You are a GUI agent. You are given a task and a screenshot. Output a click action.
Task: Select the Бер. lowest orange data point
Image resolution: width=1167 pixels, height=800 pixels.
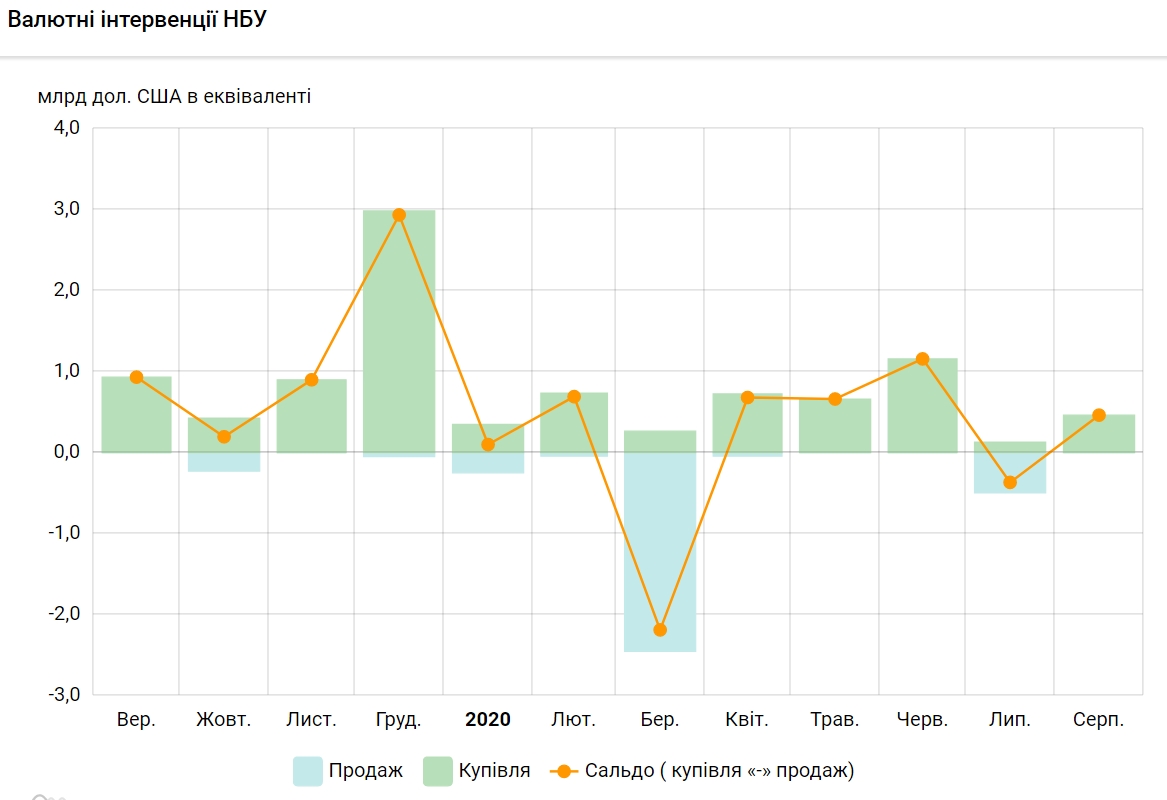pos(660,630)
